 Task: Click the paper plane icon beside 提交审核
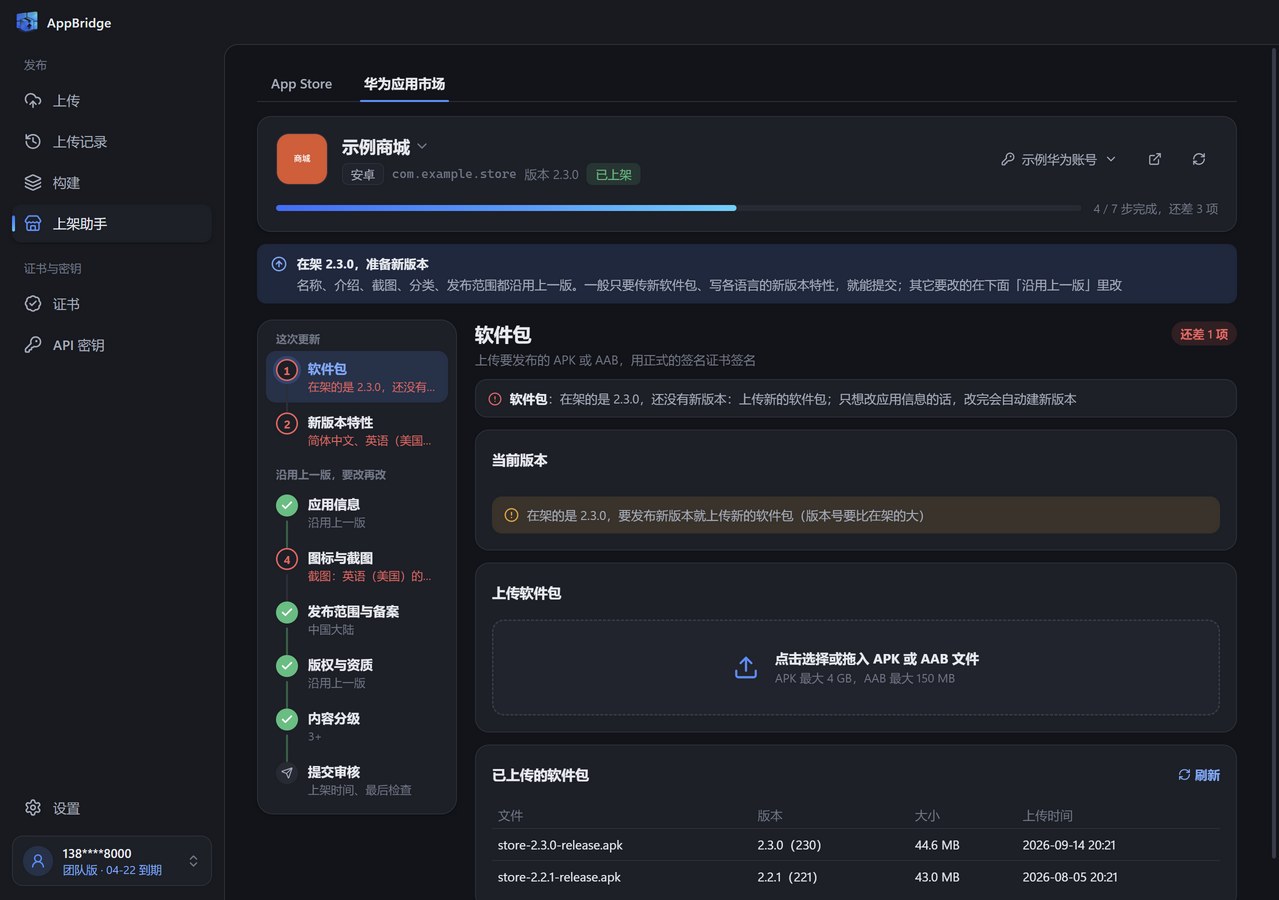point(287,773)
